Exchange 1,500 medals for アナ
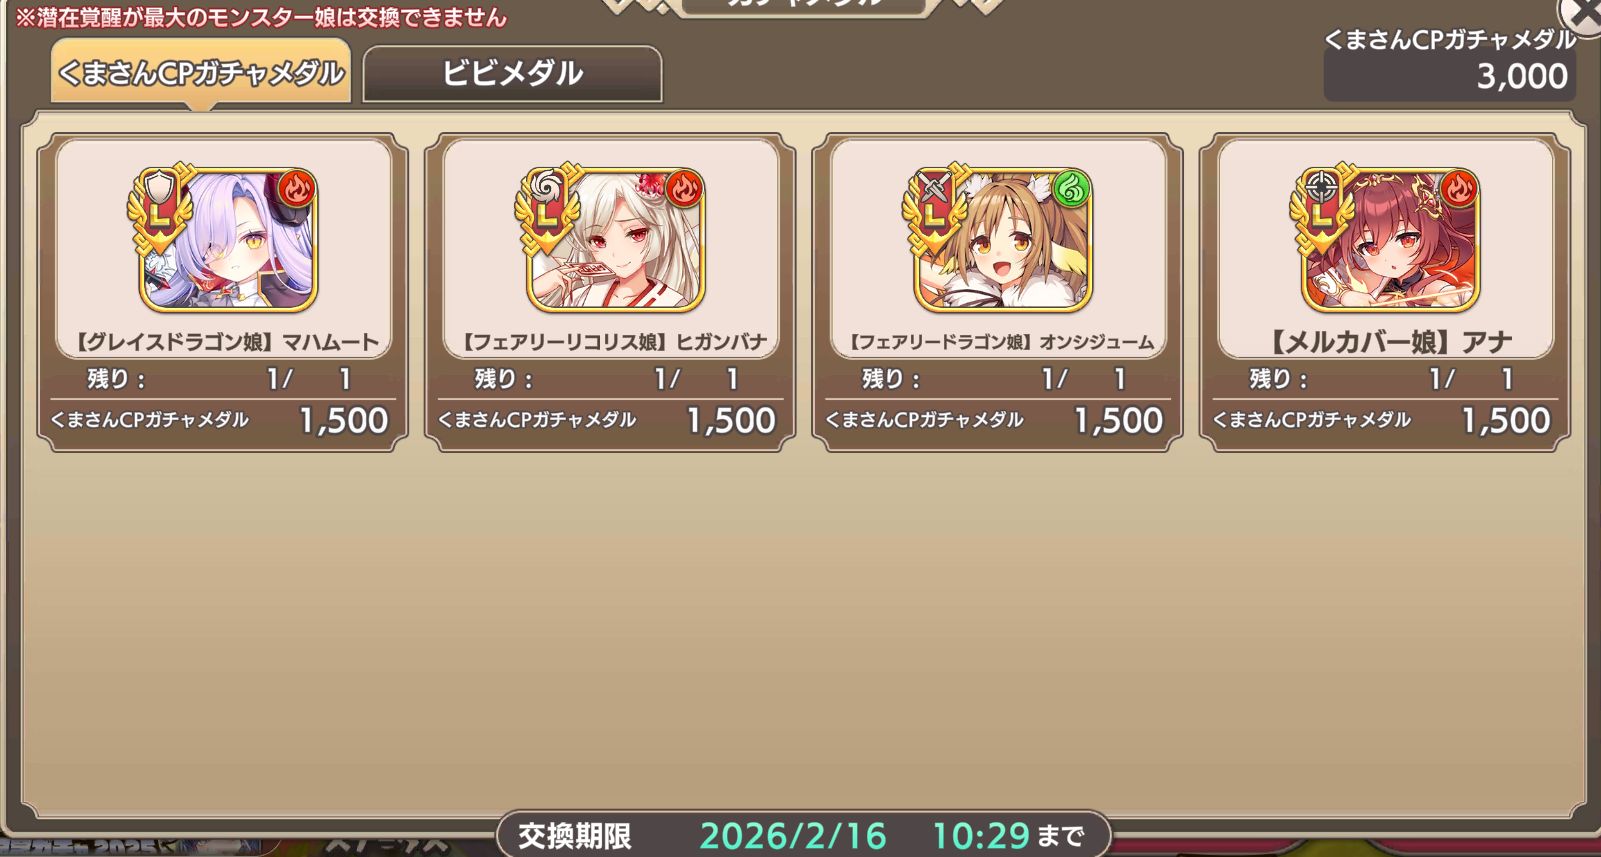This screenshot has width=1601, height=857. click(x=1385, y=420)
